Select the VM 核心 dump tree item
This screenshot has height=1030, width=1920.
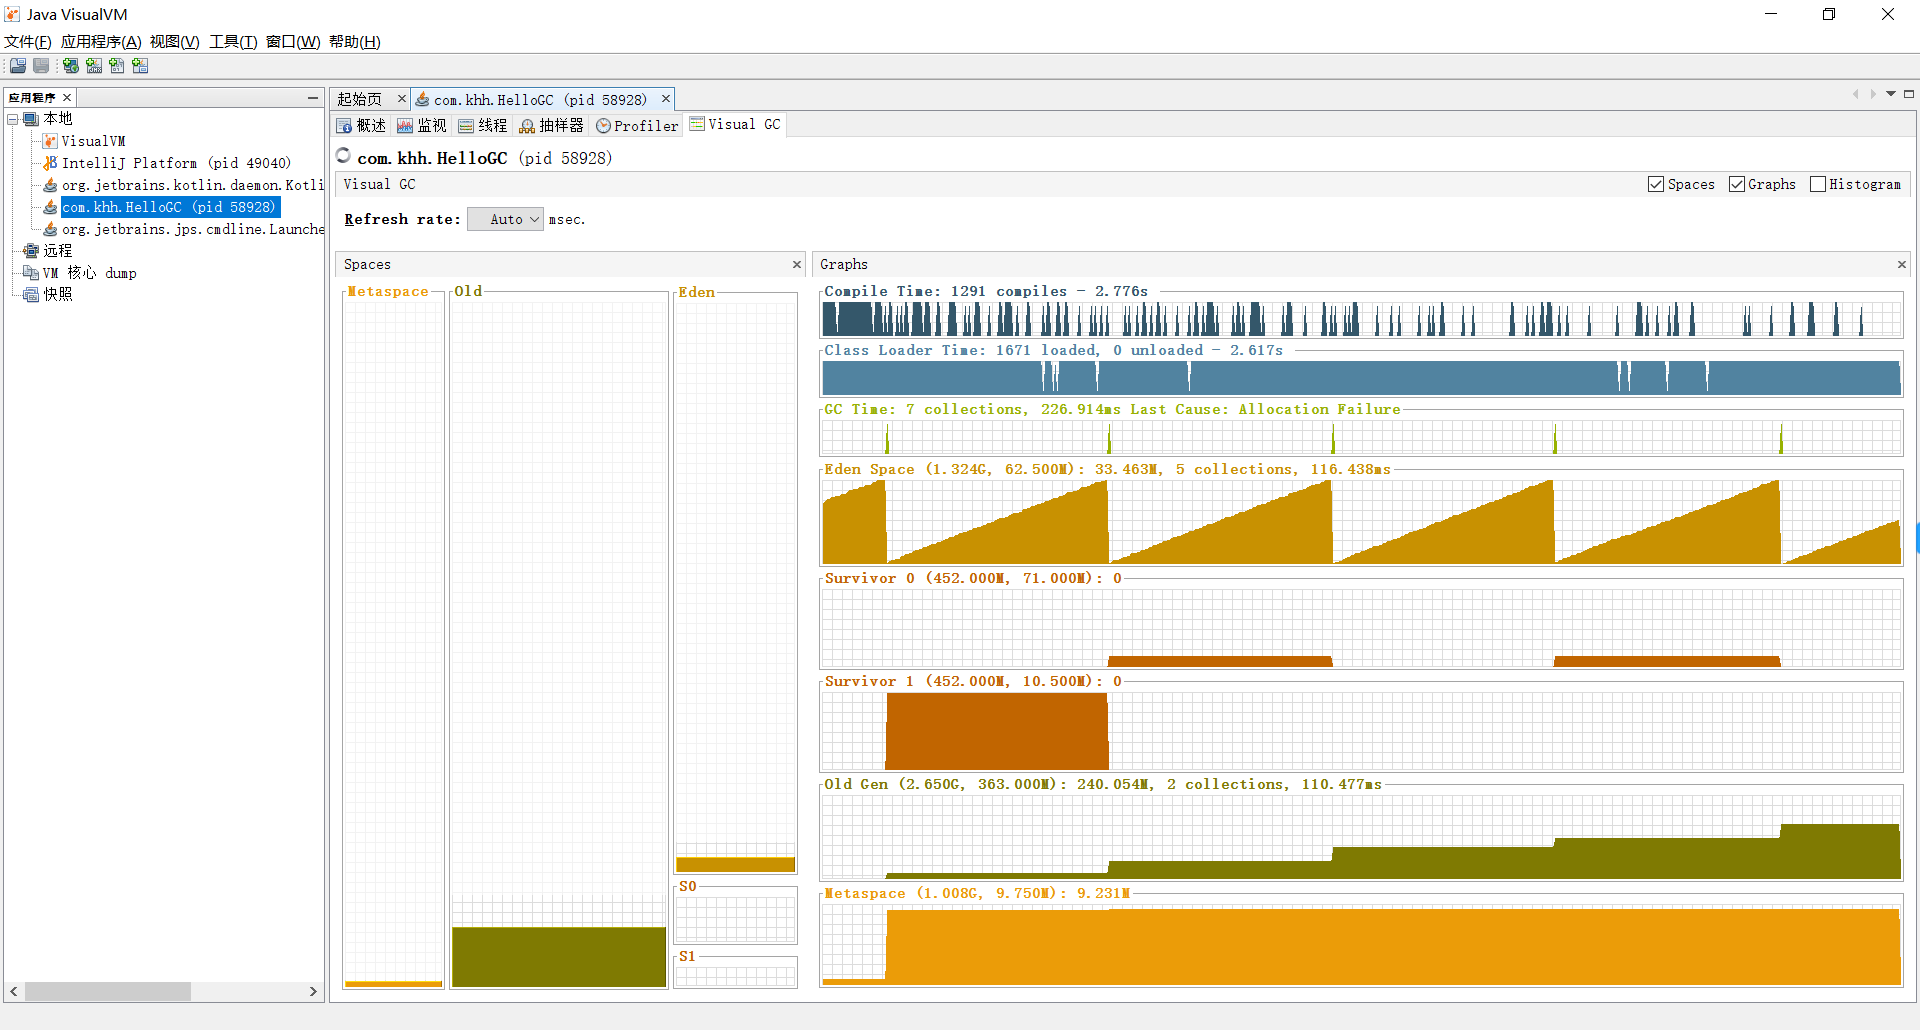click(89, 273)
